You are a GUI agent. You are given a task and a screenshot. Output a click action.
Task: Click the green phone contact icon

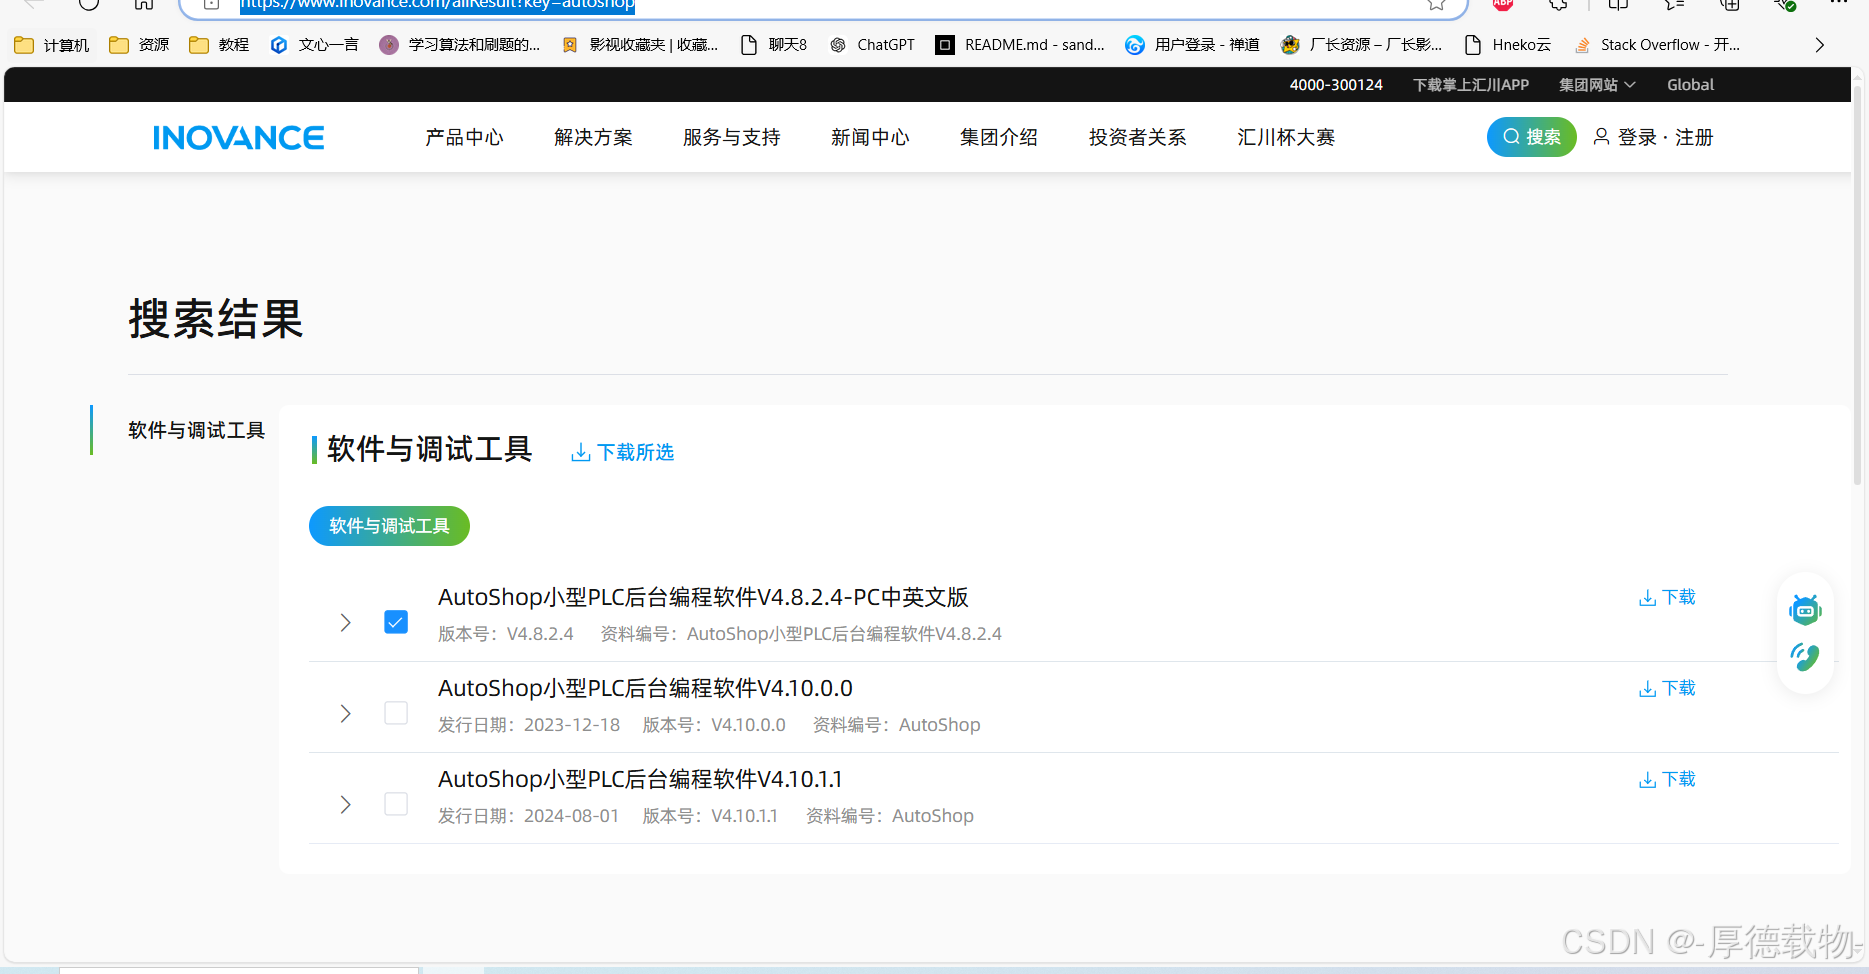[x=1805, y=657]
